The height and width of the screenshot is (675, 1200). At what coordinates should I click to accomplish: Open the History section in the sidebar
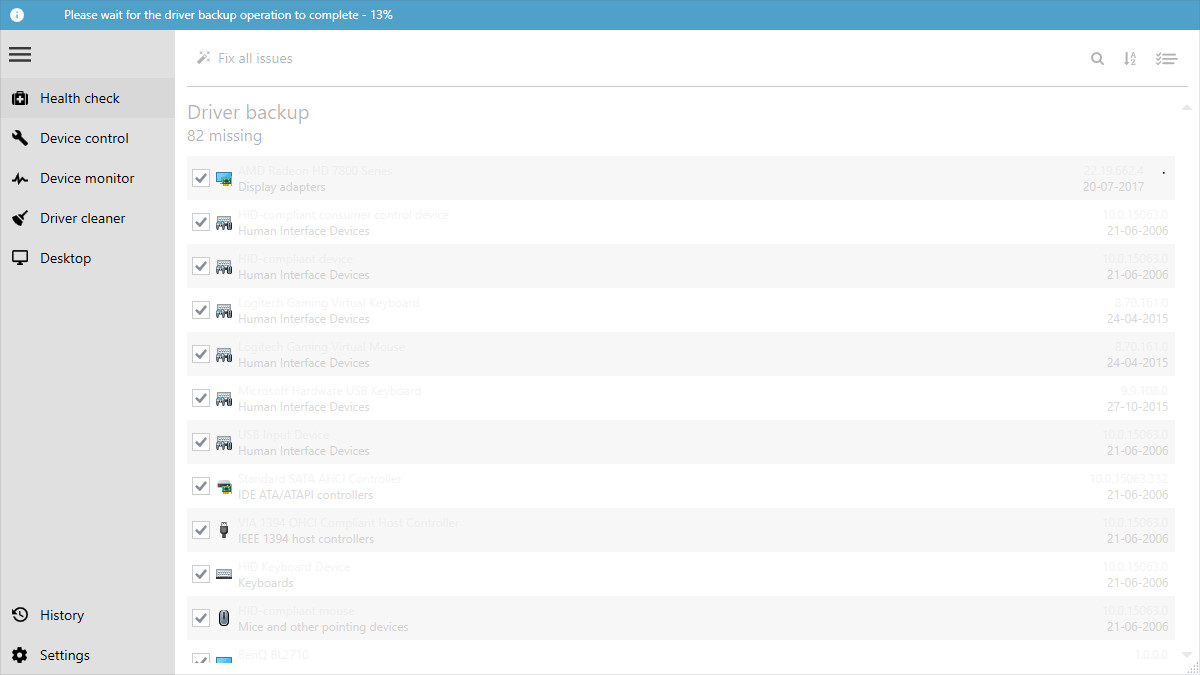point(62,614)
